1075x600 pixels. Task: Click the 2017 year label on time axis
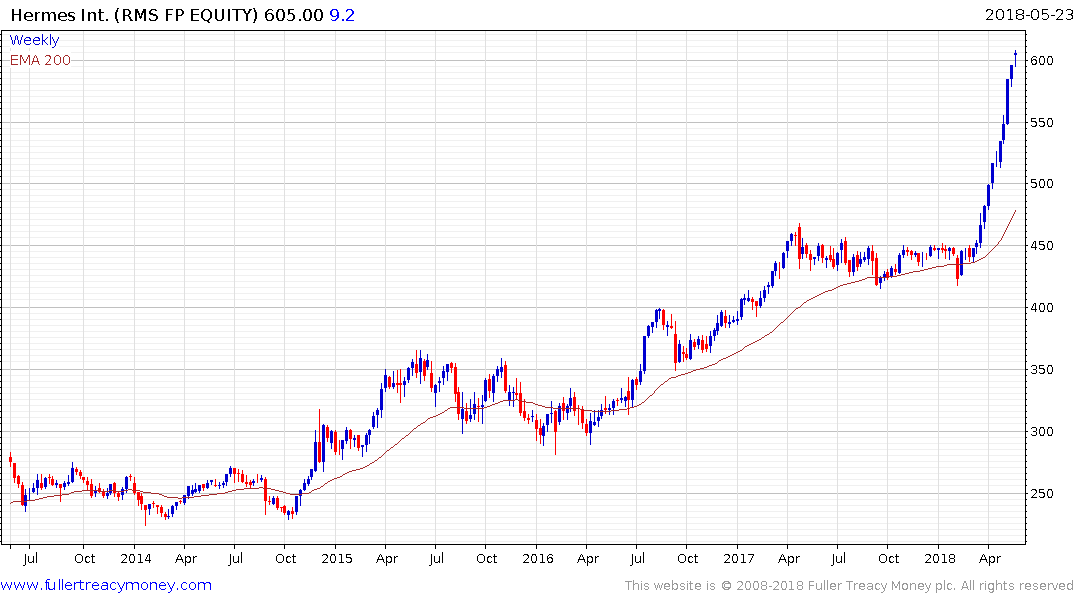pyautogui.click(x=738, y=558)
